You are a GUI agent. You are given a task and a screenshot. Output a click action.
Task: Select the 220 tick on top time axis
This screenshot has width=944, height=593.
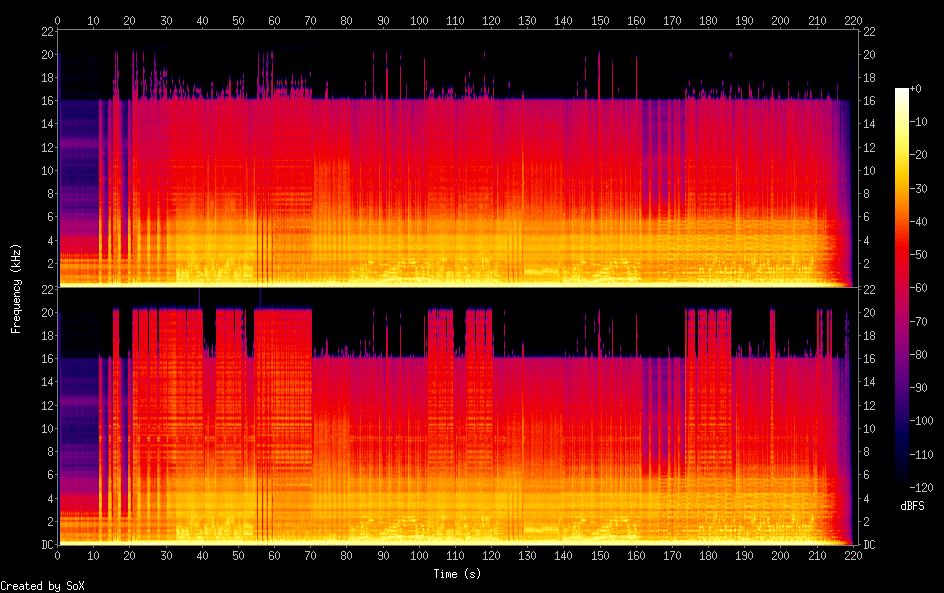853,20
